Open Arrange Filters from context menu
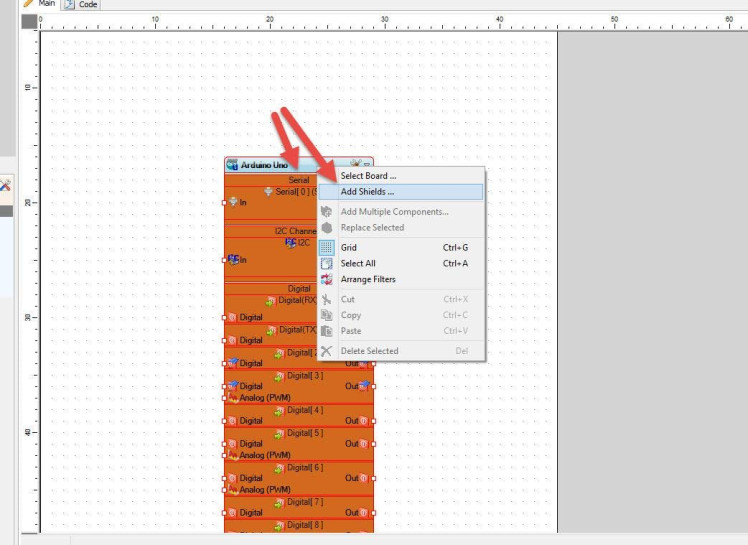748x545 pixels. click(x=367, y=279)
